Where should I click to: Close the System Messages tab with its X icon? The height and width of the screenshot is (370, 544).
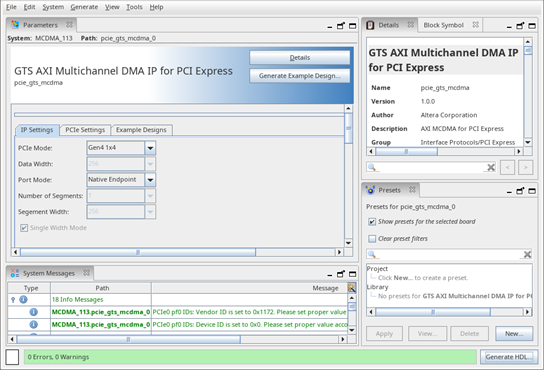(x=86, y=273)
